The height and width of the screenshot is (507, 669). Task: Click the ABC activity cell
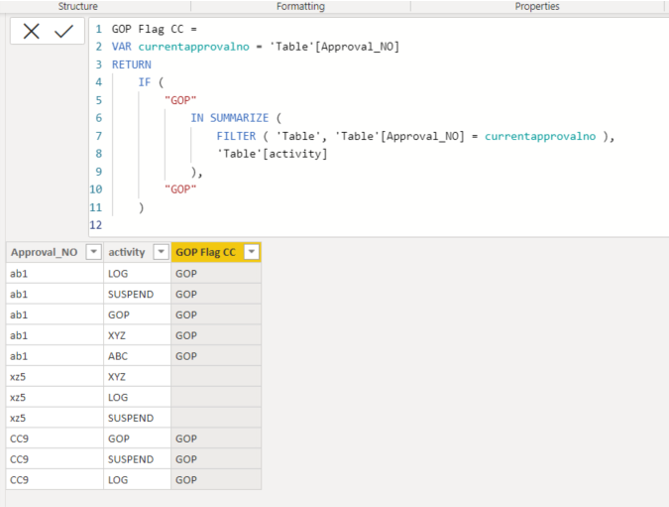click(137, 356)
